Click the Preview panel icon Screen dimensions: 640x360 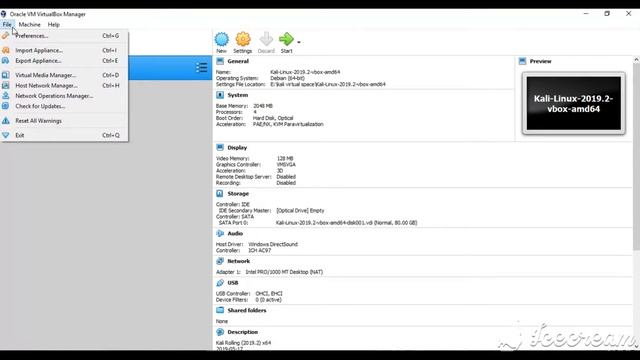pos(522,61)
